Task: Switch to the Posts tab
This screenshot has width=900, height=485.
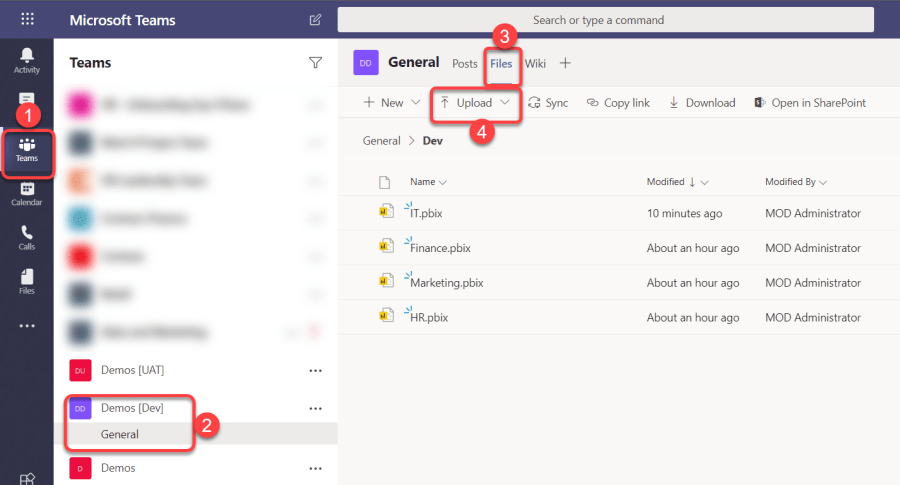Action: tap(464, 64)
